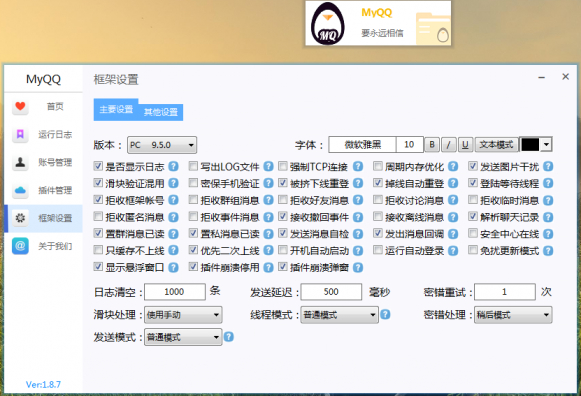Click the font size field showing 10
The image size is (581, 396).
409,145
